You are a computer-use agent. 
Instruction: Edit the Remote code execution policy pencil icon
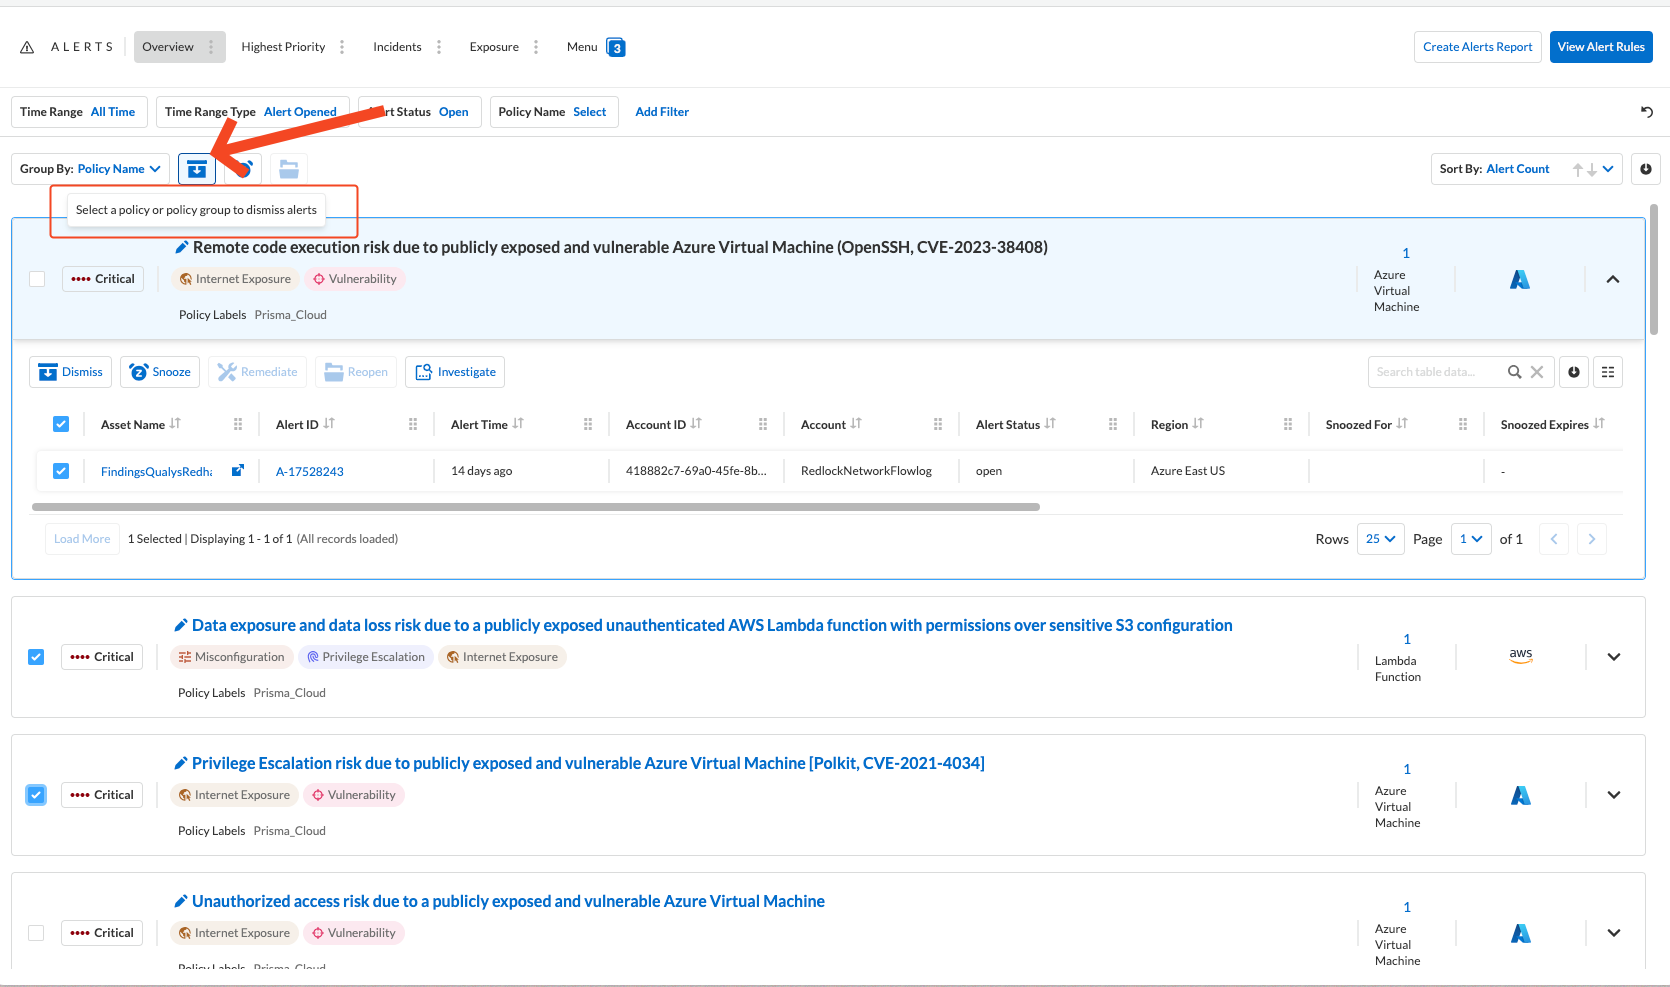pyautogui.click(x=182, y=247)
